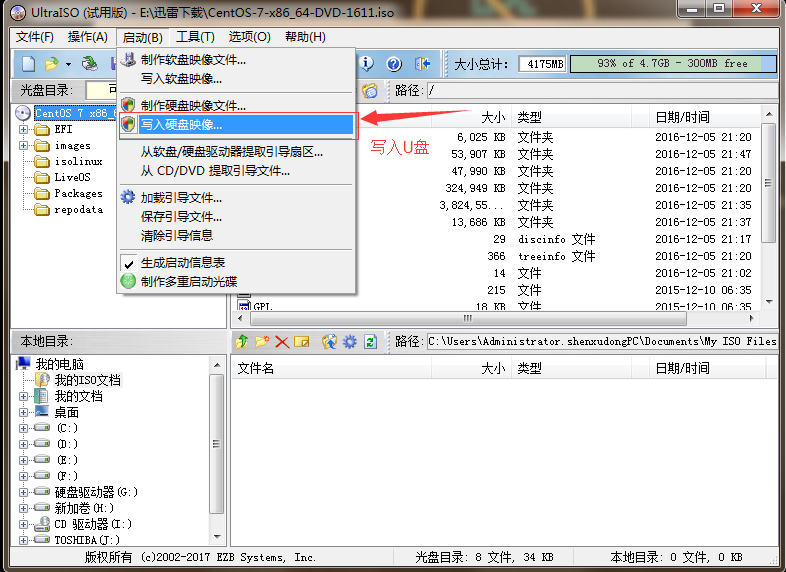
Task: Click the 日期/时间 column header in ISO list
Action: (x=705, y=117)
